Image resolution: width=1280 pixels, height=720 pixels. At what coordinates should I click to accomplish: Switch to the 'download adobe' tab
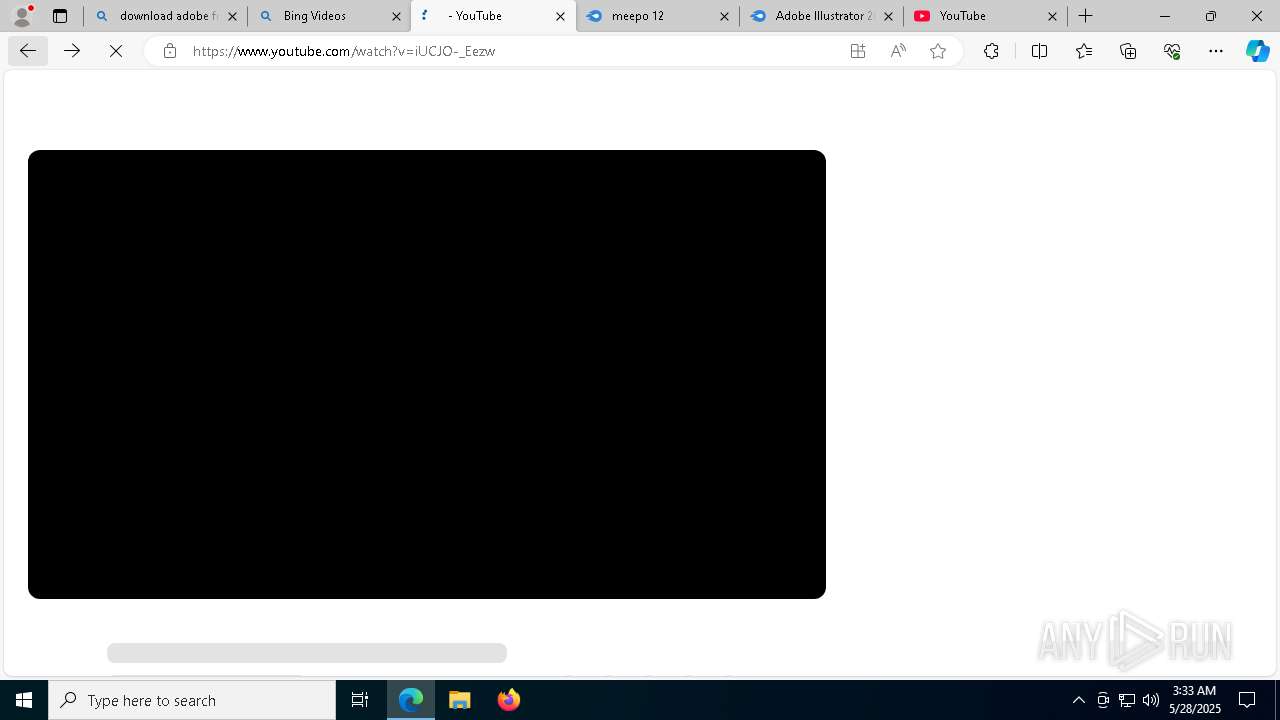point(165,16)
